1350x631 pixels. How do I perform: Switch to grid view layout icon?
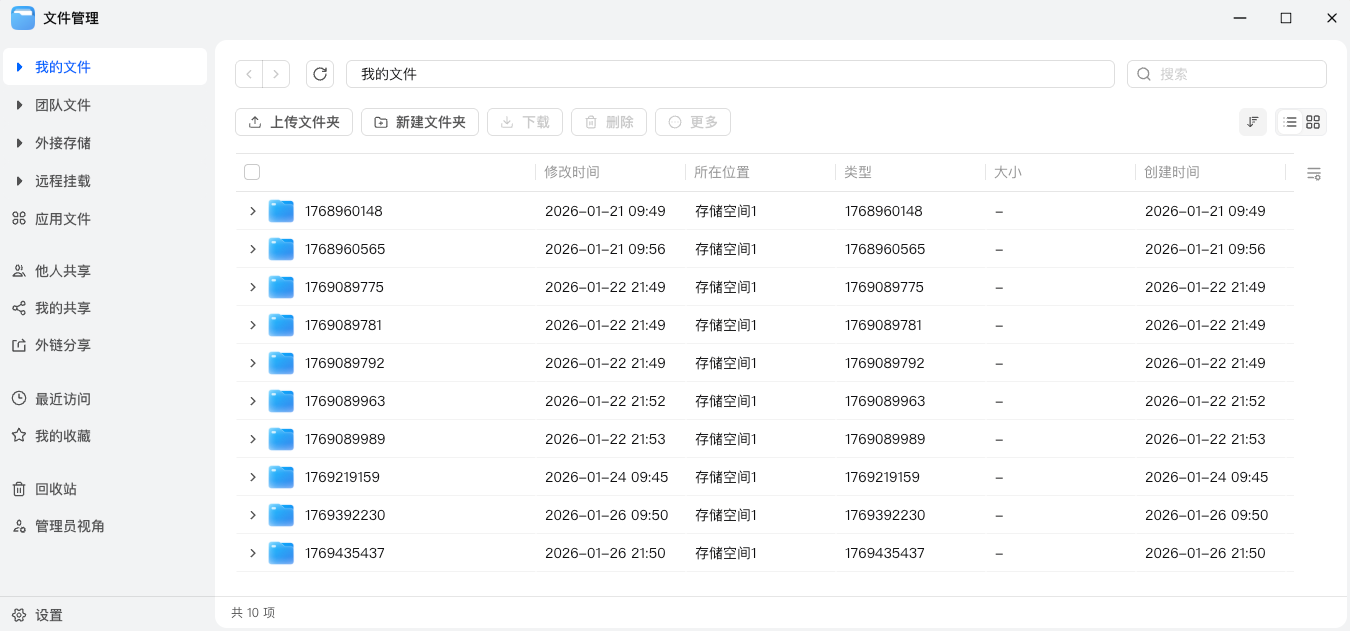pyautogui.click(x=1313, y=122)
